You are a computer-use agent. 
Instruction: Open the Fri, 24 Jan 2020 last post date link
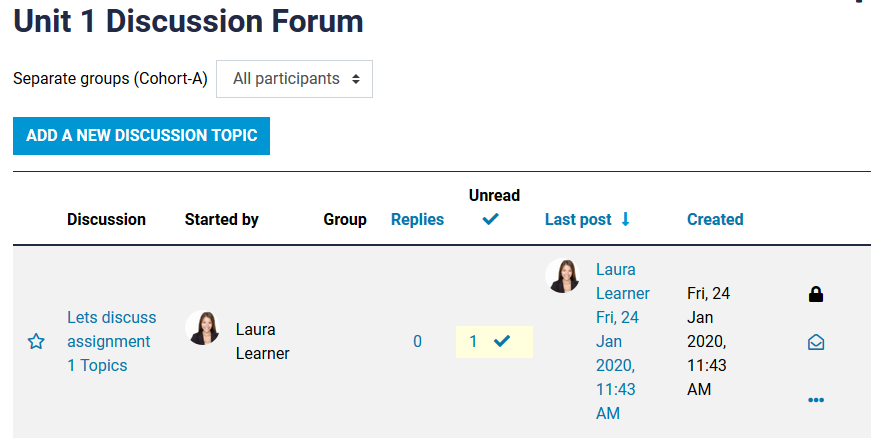[617, 365]
